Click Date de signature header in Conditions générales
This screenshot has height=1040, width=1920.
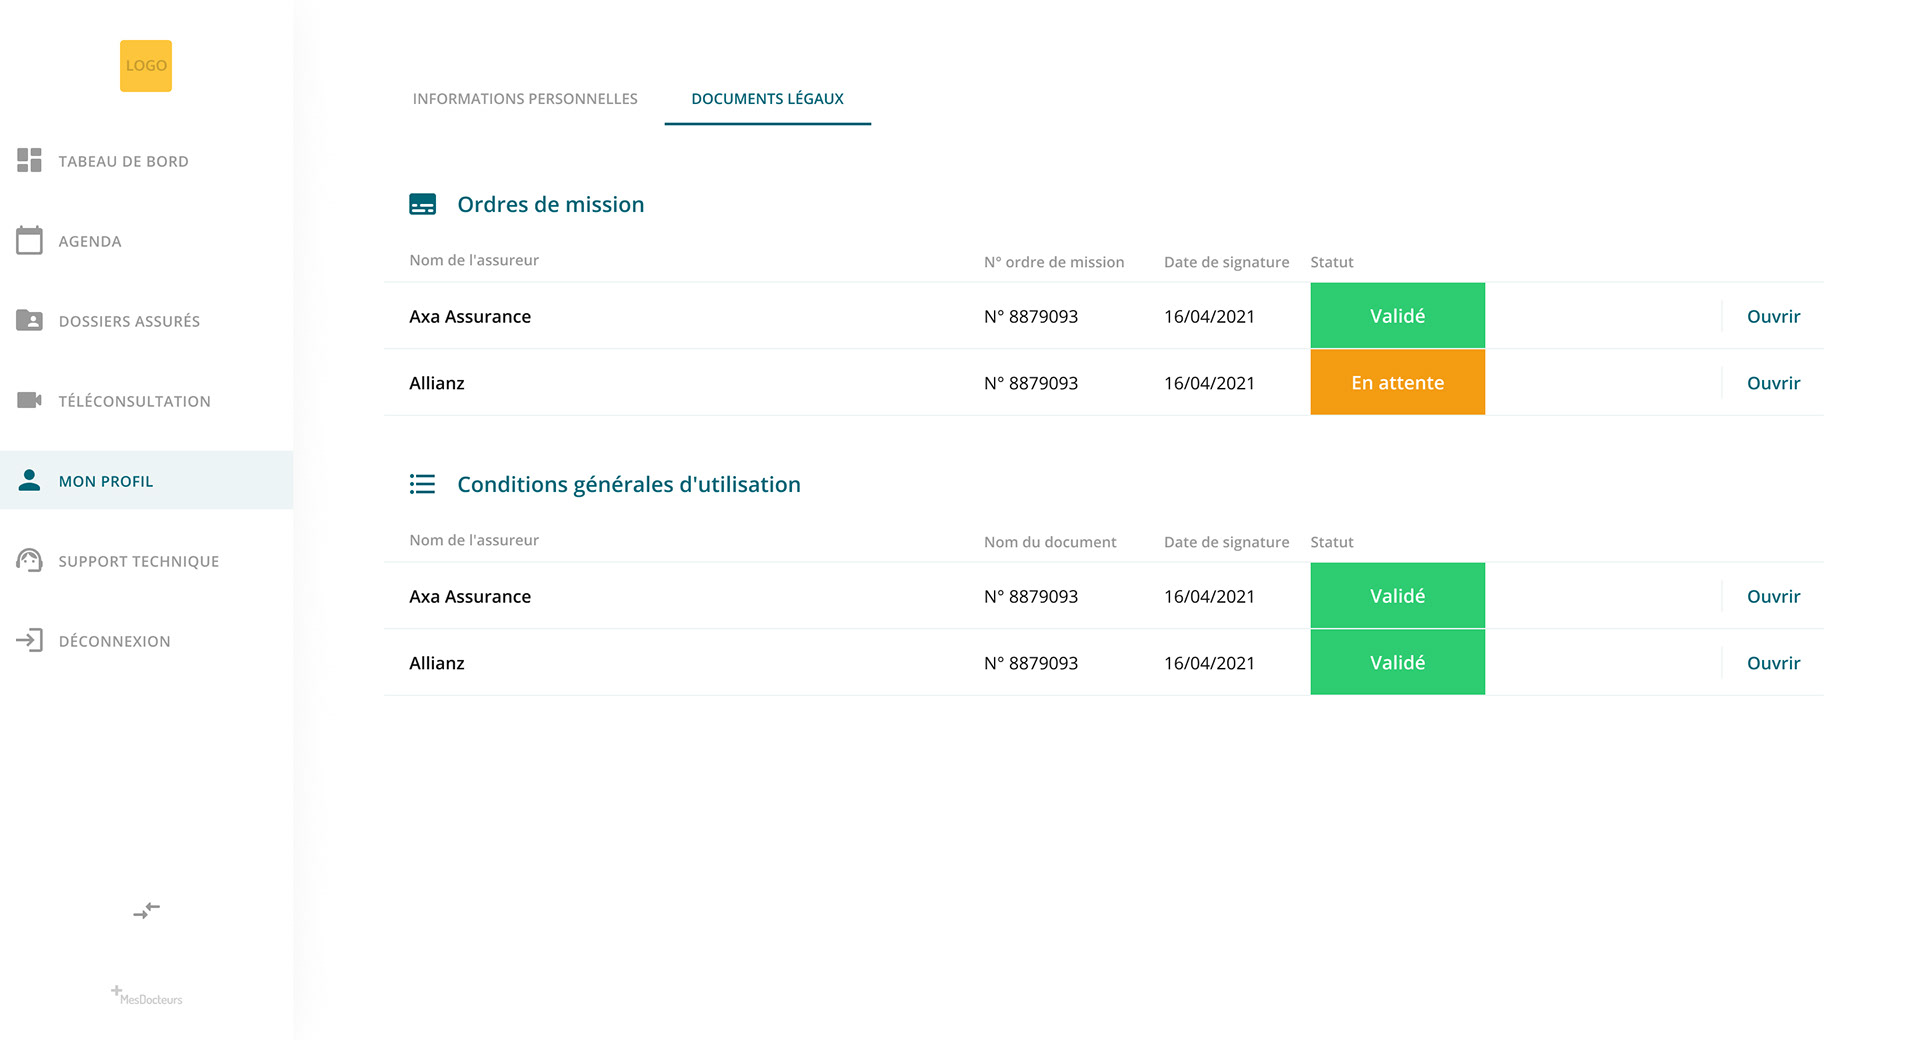[1226, 542]
